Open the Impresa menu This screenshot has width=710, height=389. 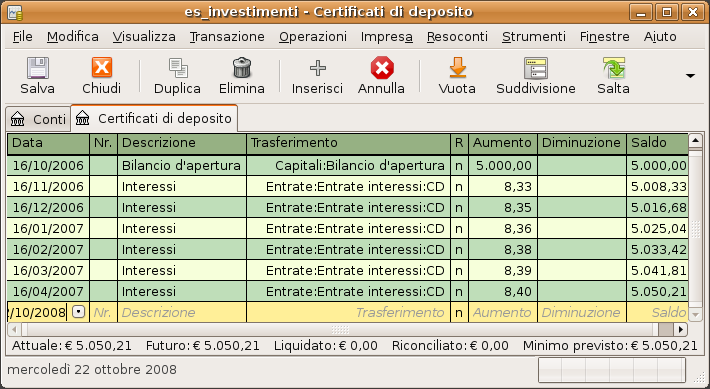click(387, 36)
